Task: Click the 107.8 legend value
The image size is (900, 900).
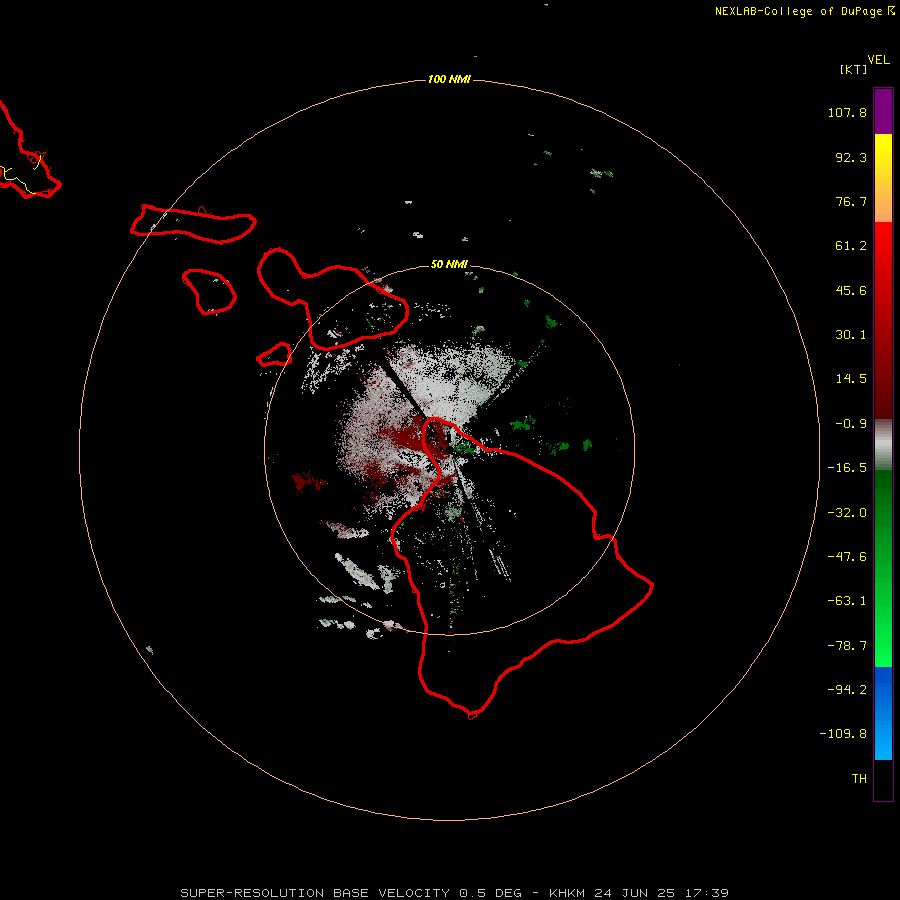Action: 847,112
